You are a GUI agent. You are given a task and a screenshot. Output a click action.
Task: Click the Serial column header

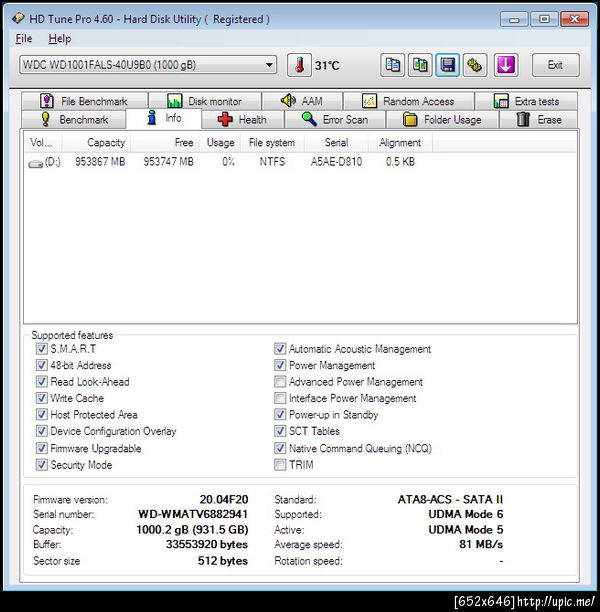(x=336, y=142)
